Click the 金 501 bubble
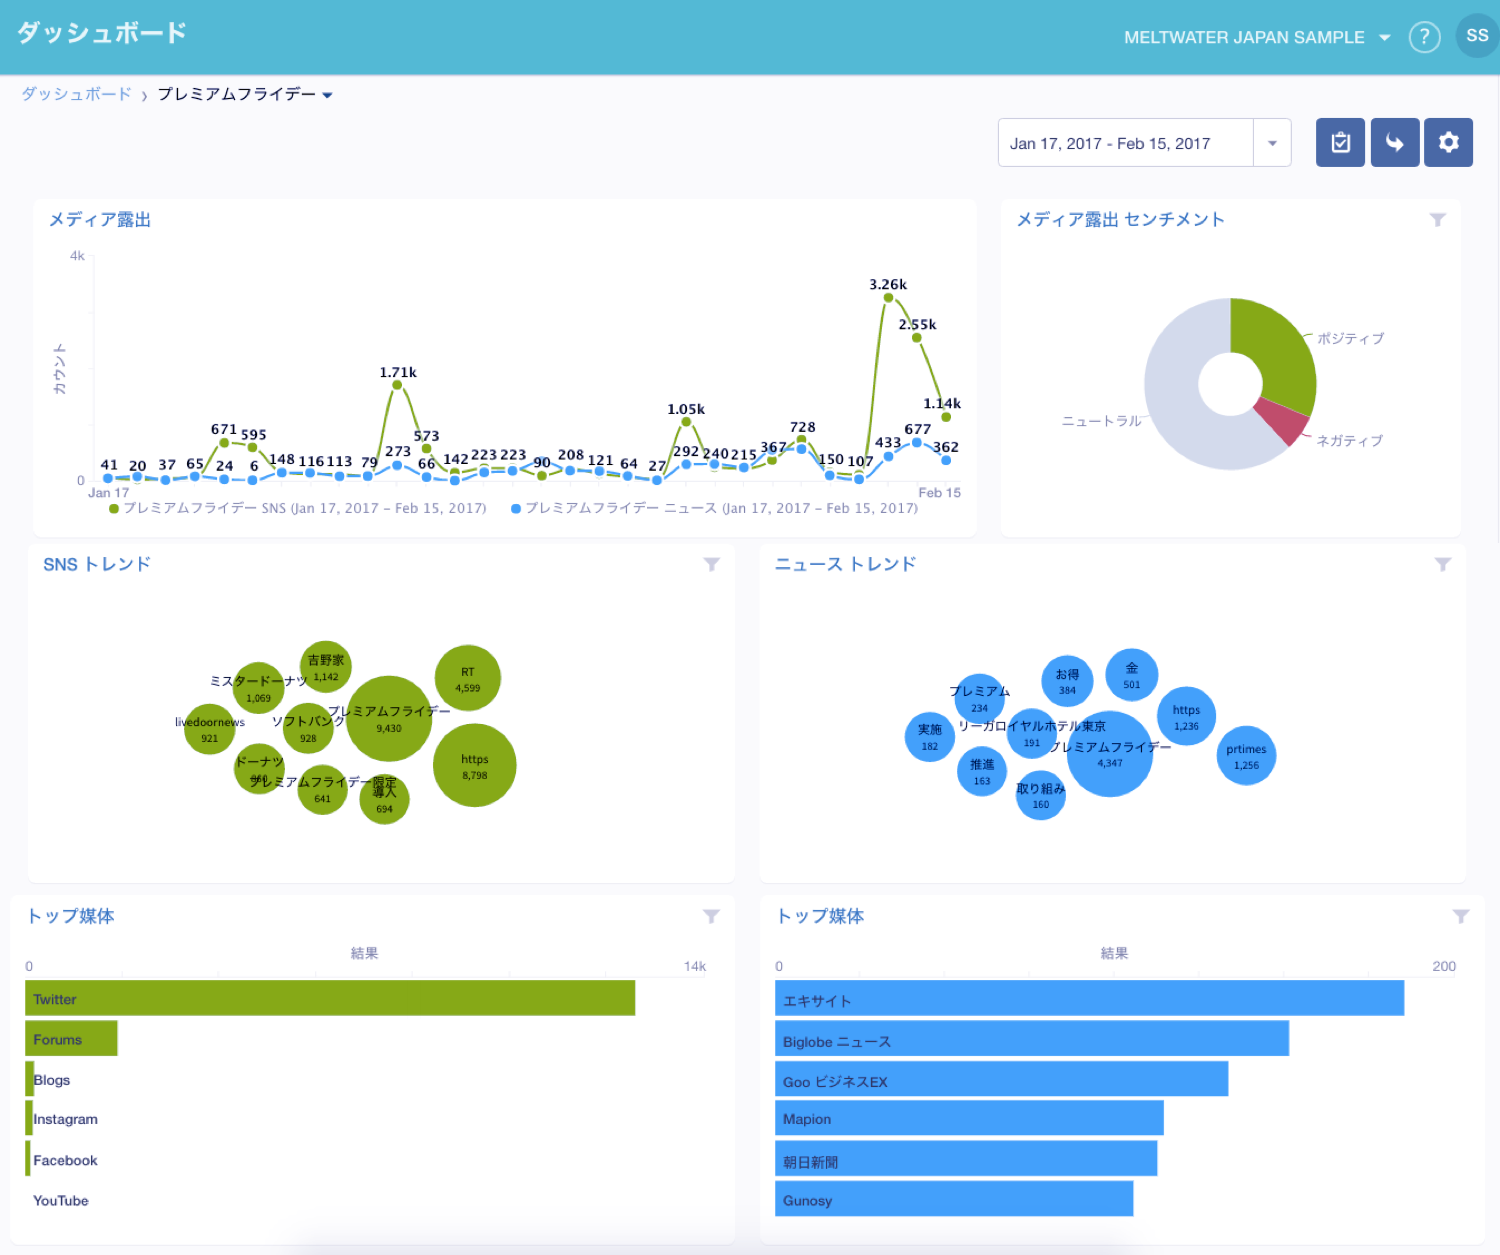Image resolution: width=1500 pixels, height=1255 pixels. coord(1132,674)
